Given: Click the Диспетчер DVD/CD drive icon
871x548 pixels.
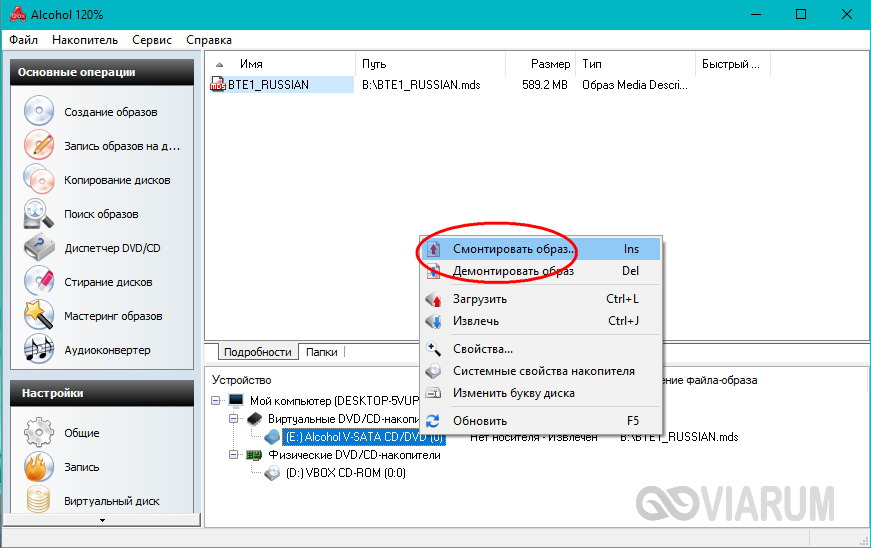Looking at the screenshot, I should [x=39, y=247].
